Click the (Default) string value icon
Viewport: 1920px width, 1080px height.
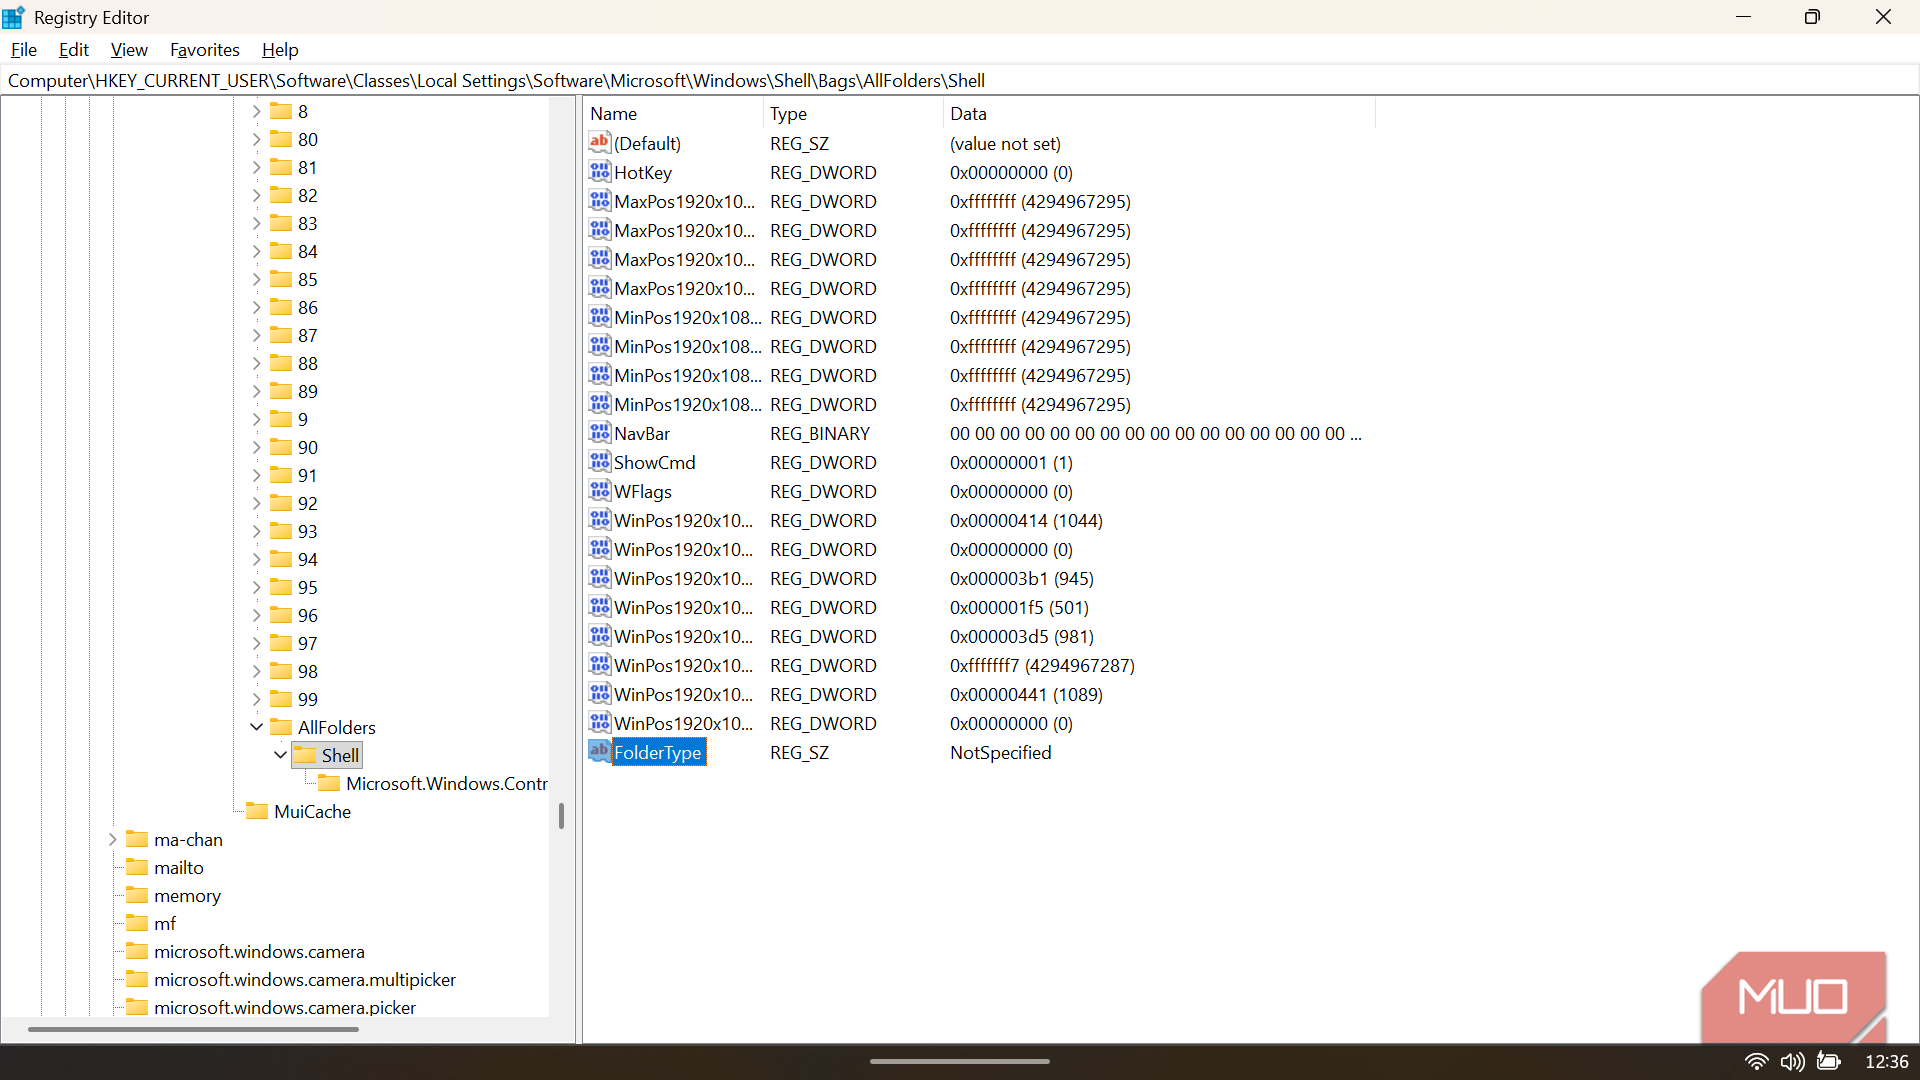[x=600, y=143]
